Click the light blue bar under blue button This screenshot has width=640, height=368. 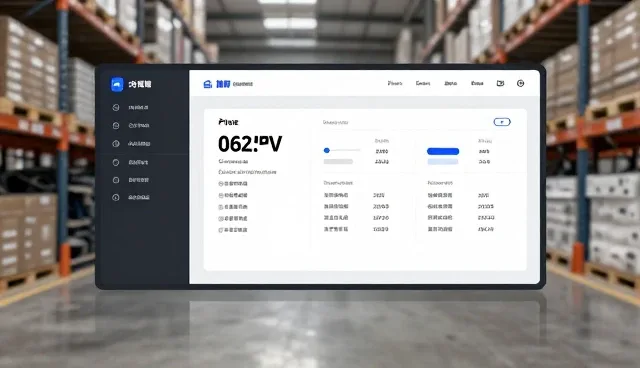click(x=443, y=162)
